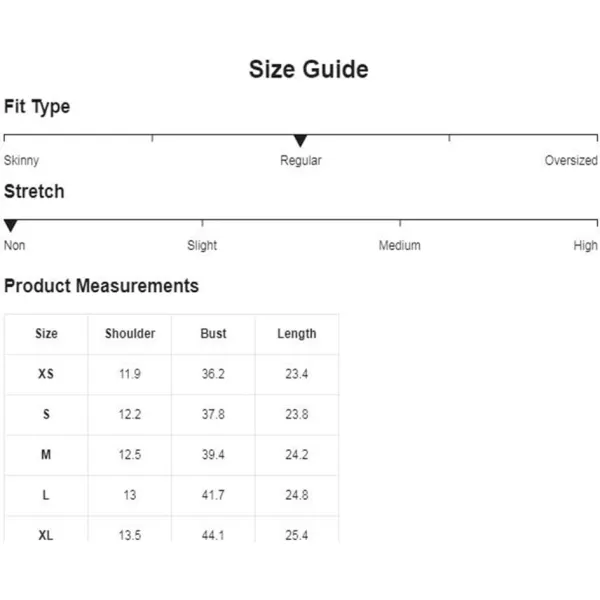The width and height of the screenshot is (600, 600).
Task: Click the Bust column header
Action: 214,334
